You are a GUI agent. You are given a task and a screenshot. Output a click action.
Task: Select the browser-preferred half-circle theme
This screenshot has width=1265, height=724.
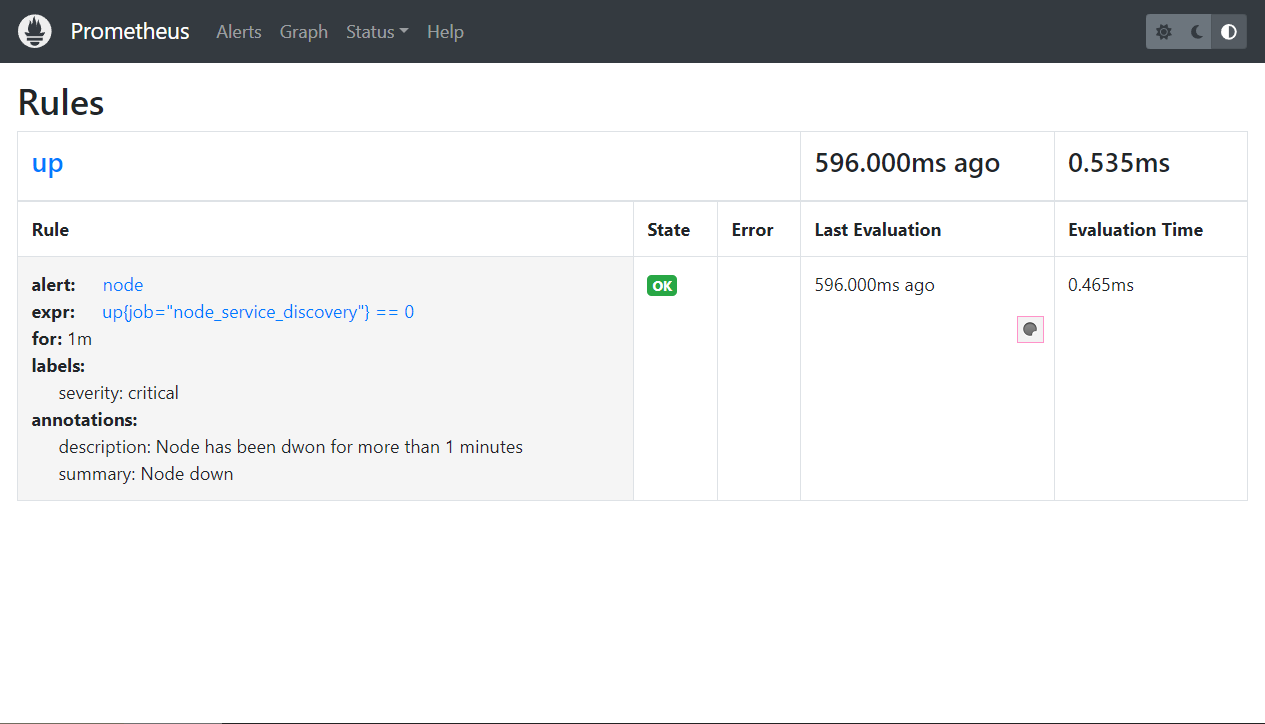(1229, 32)
